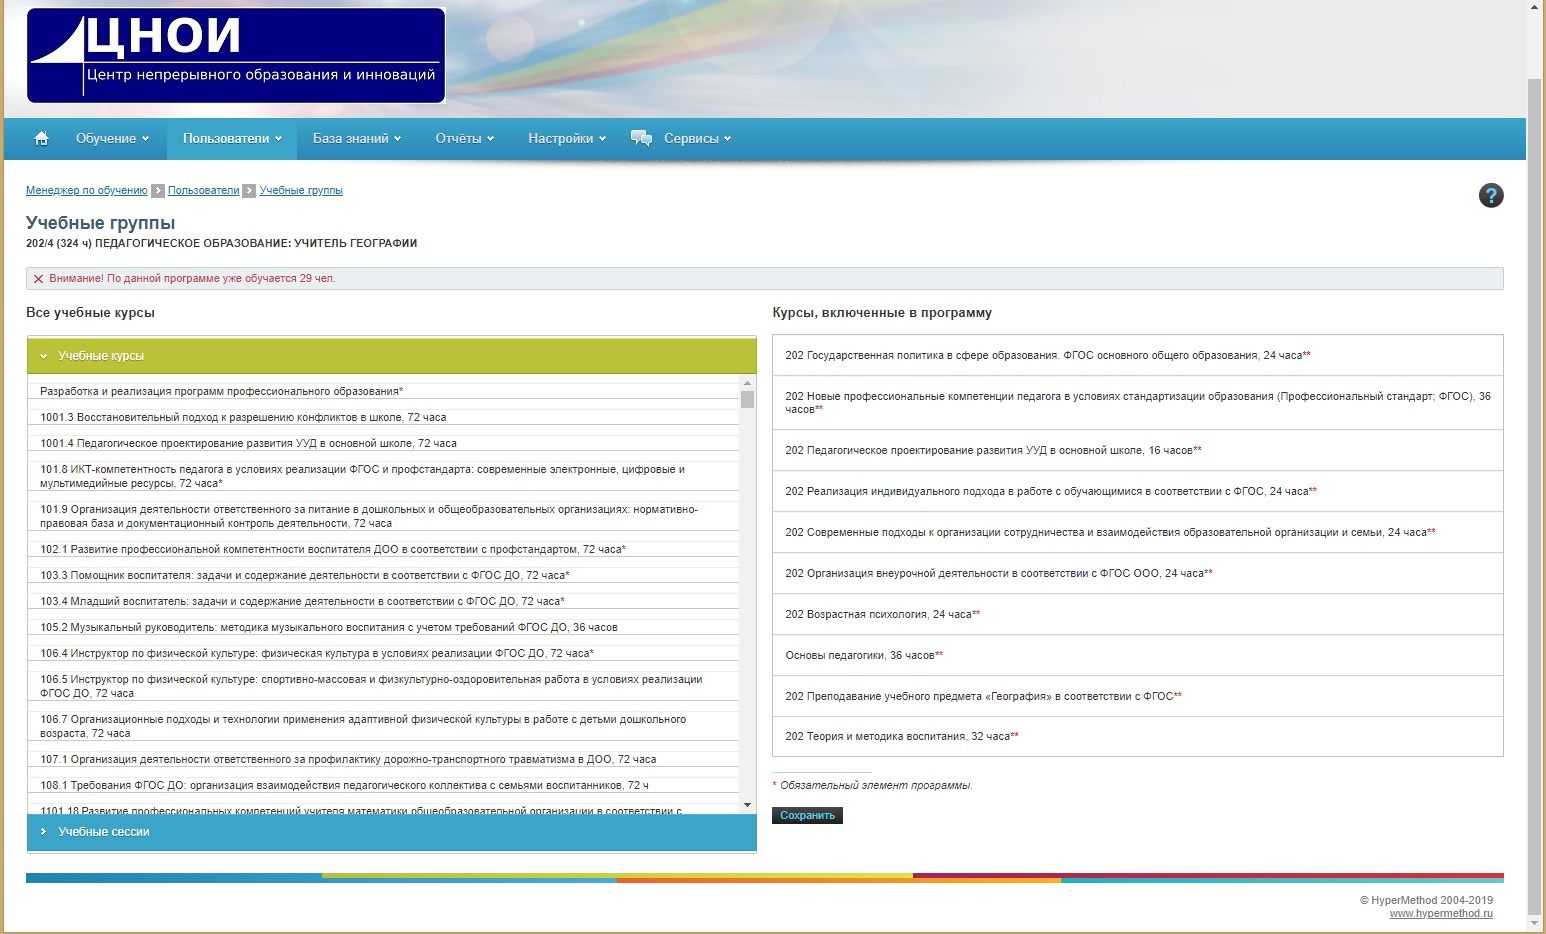Image resolution: width=1546 pixels, height=934 pixels.
Task: Open the Сервисы menu
Action: [x=697, y=139]
